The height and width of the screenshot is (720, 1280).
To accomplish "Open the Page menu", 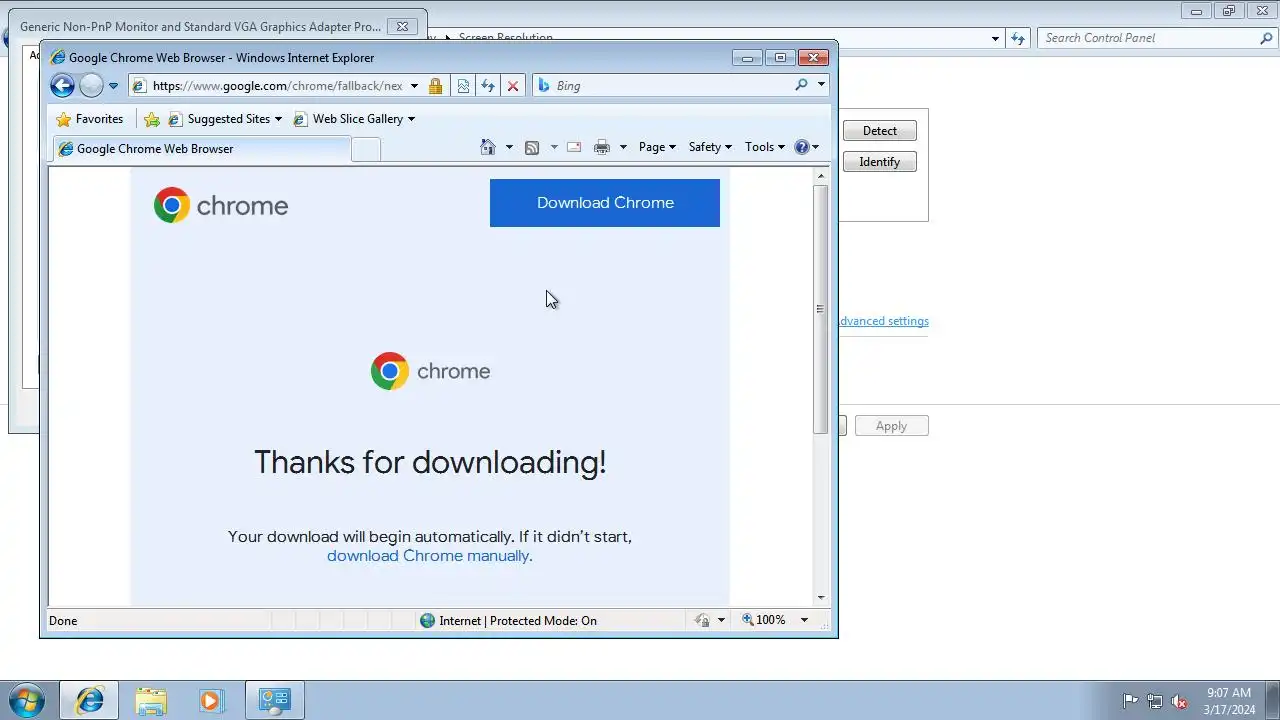I will [657, 147].
